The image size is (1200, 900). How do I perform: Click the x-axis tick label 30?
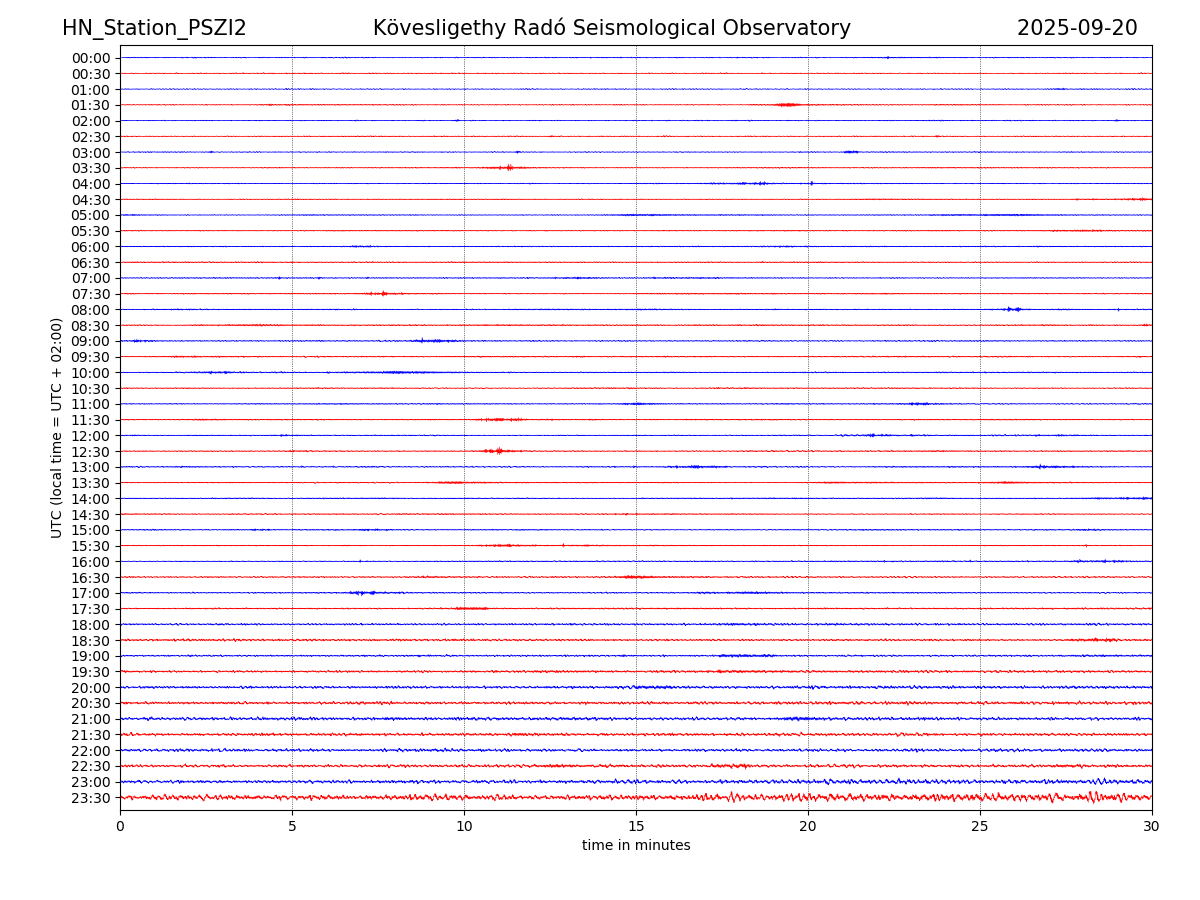coord(1151,826)
